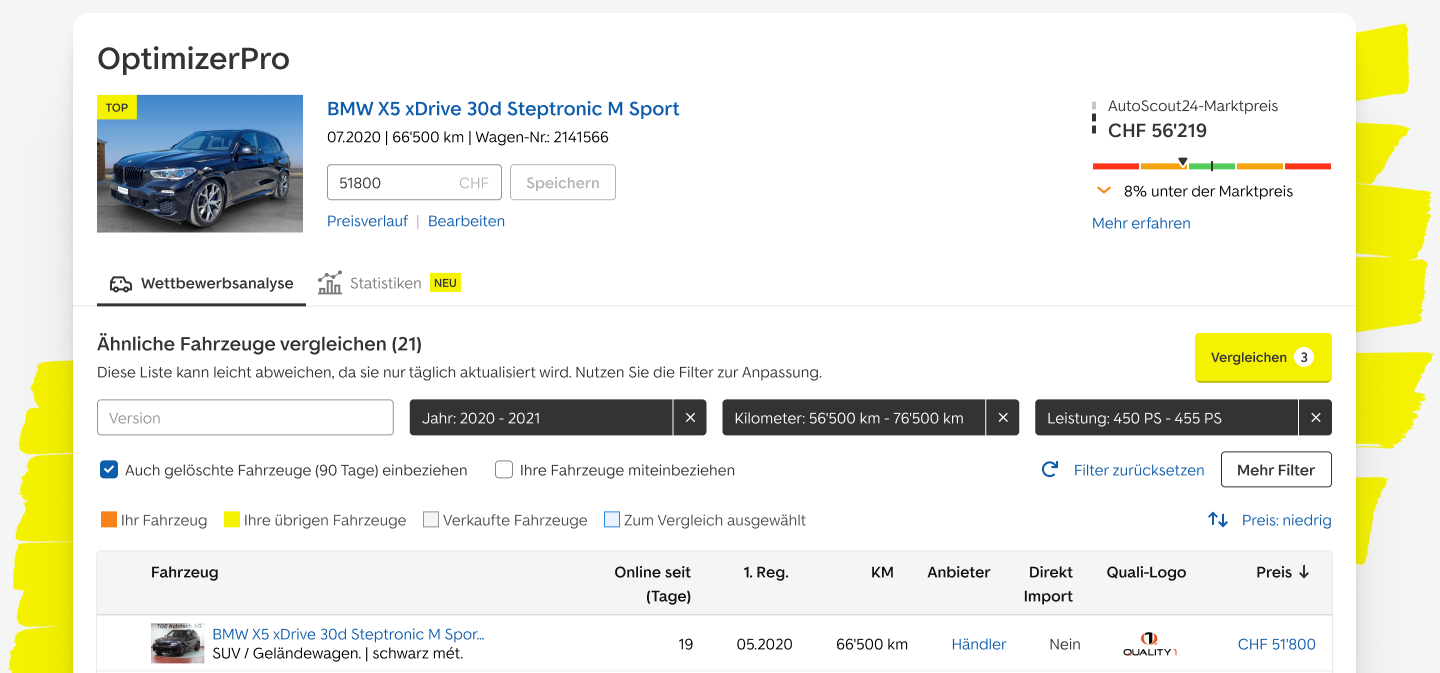Click the large BMW X5 photo
The image size is (1440, 673).
[x=200, y=164]
